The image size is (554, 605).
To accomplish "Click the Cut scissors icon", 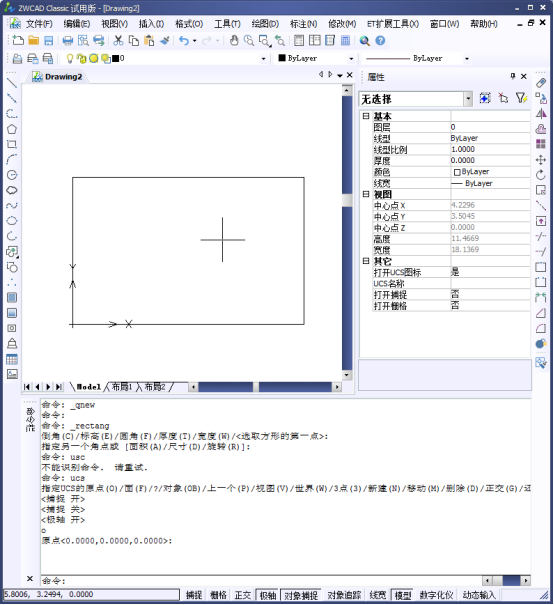I will [118, 41].
